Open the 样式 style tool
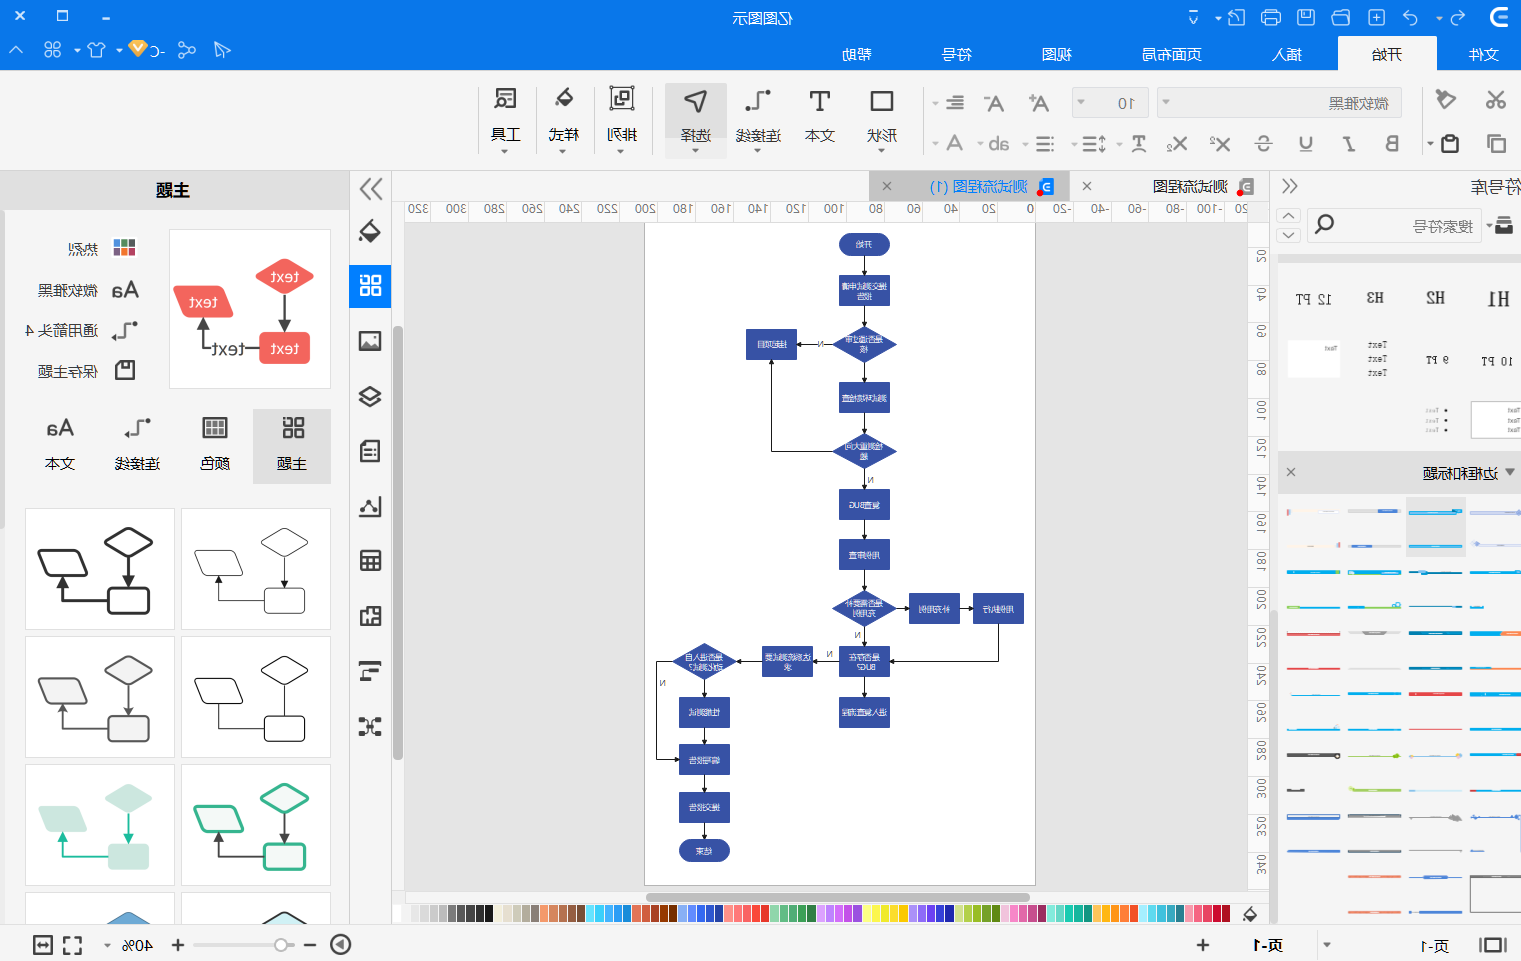The height and width of the screenshot is (961, 1521). pos(563,118)
